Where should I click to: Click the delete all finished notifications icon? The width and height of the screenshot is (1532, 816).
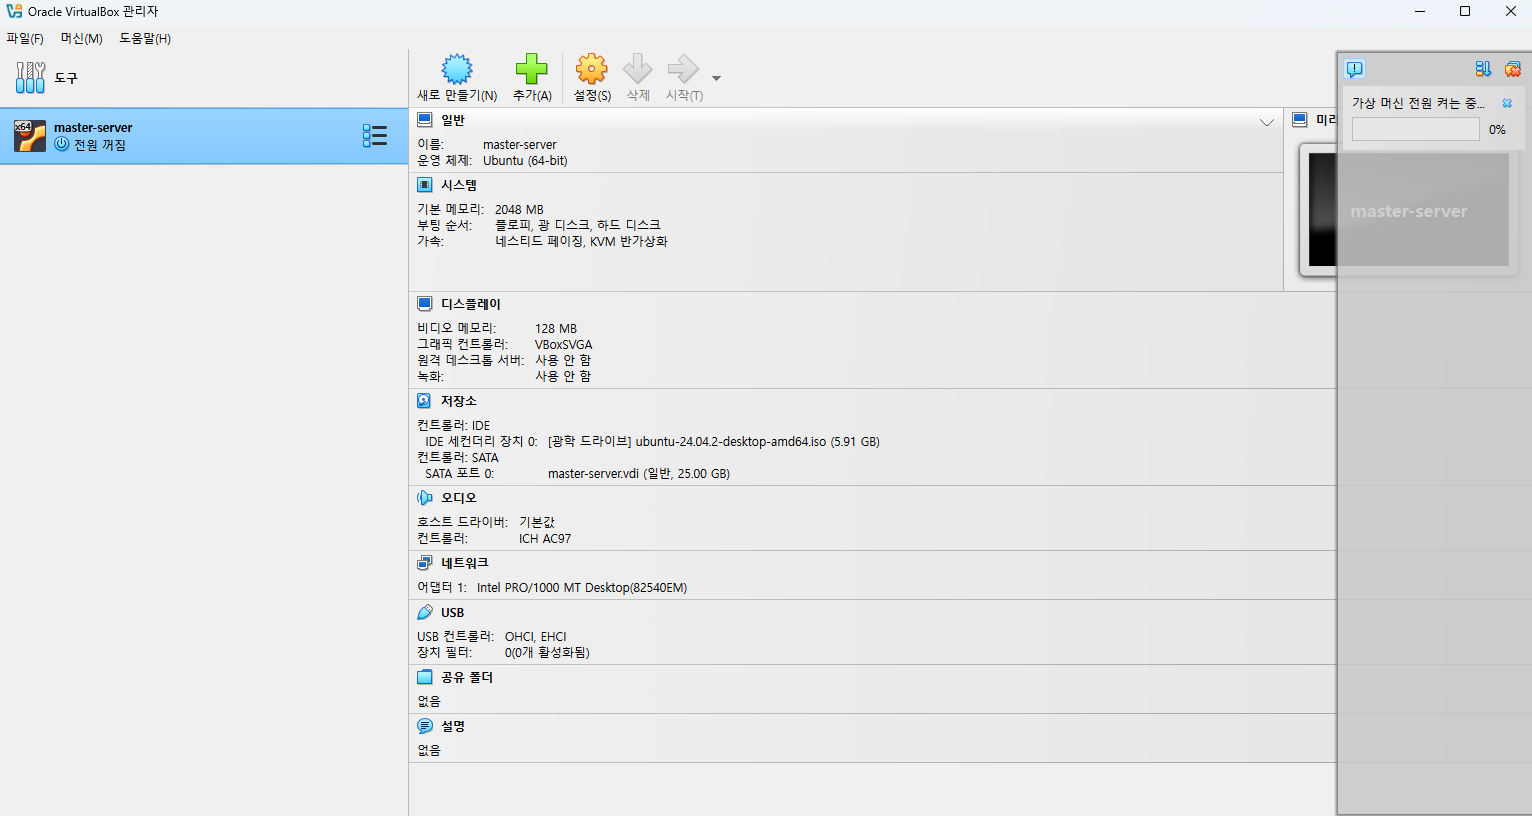1513,69
